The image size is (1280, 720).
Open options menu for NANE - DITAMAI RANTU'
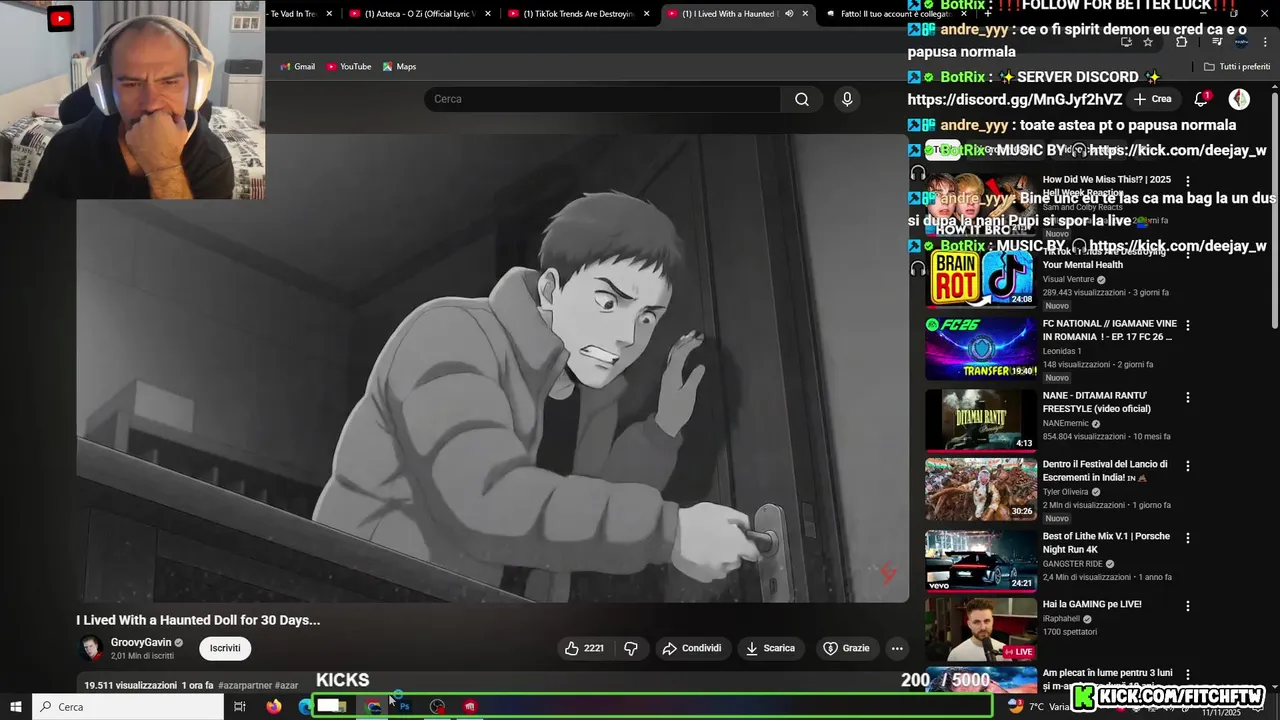tap(1188, 397)
